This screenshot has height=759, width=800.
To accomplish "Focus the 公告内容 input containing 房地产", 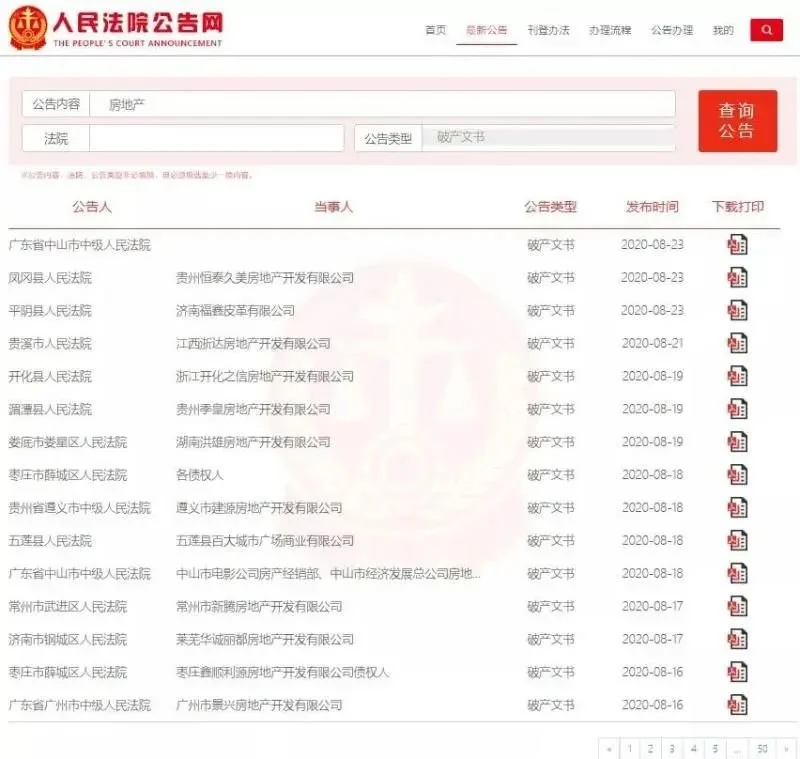I will point(382,104).
